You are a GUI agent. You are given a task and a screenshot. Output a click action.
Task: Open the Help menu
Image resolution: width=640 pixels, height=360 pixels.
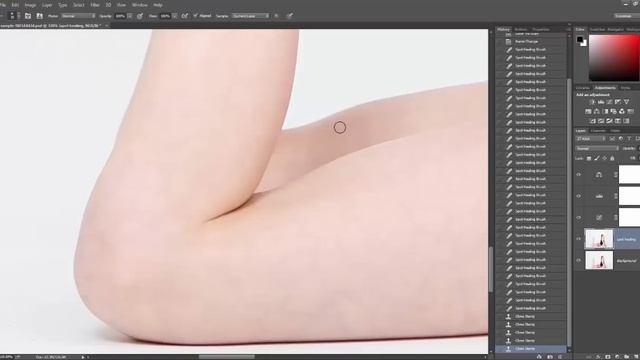pyautogui.click(x=158, y=5)
